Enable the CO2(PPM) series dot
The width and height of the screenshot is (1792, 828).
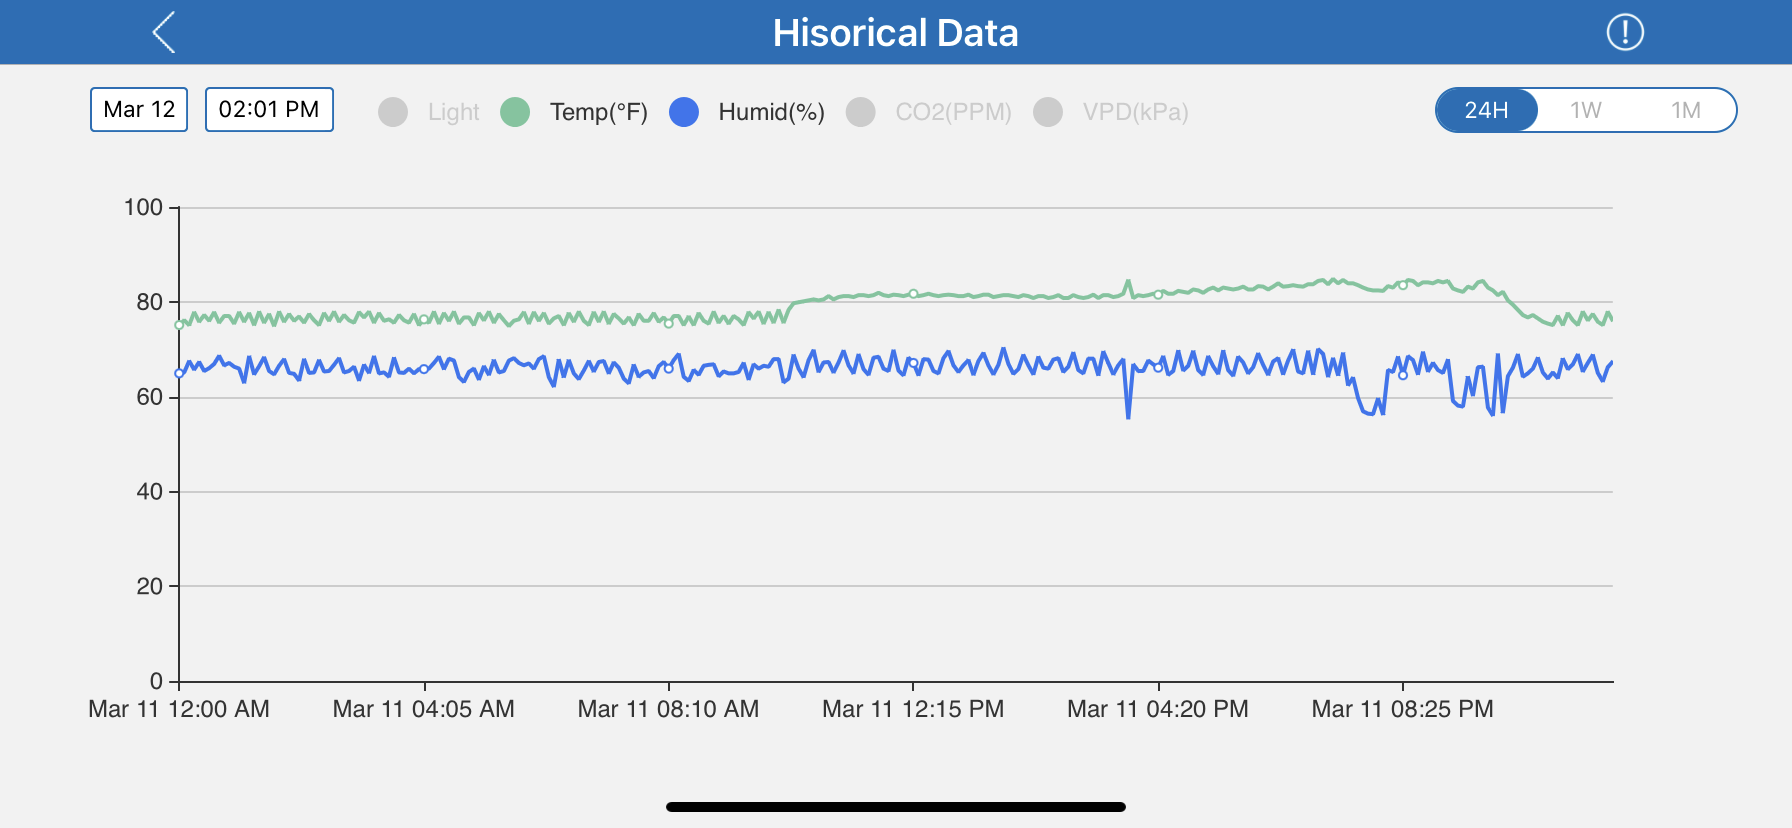click(861, 111)
